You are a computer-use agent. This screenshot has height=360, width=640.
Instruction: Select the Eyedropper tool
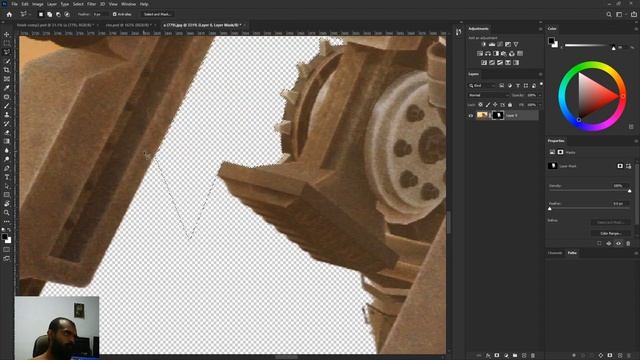tap(7, 88)
